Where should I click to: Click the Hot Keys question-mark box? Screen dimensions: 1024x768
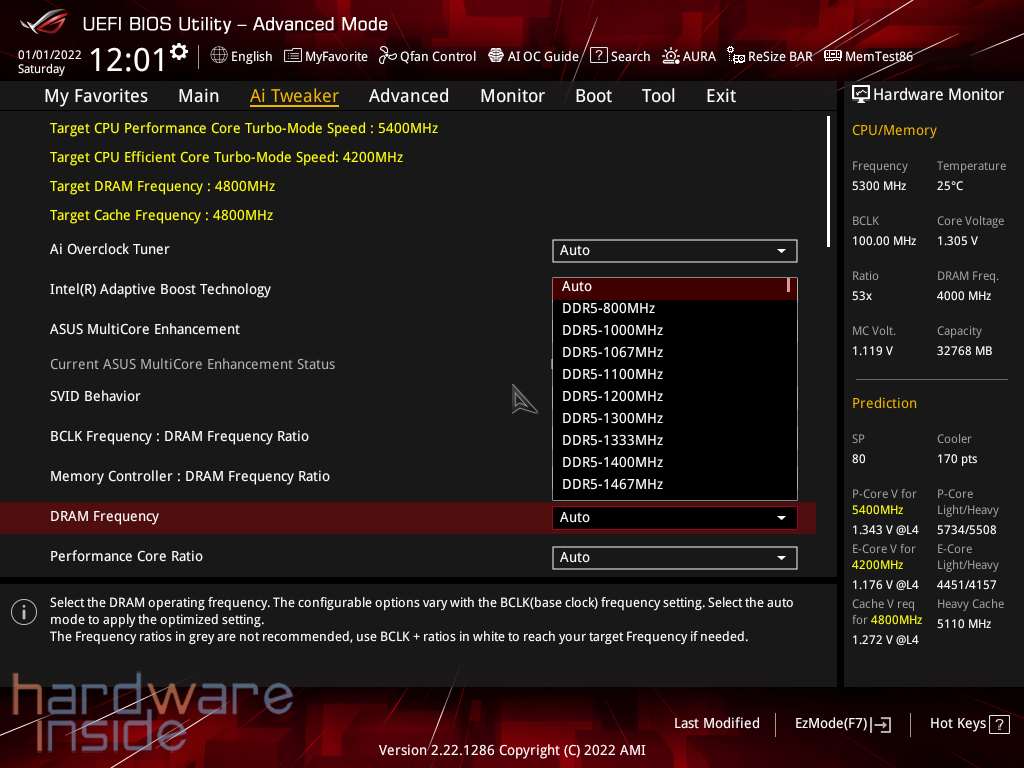[999, 724]
